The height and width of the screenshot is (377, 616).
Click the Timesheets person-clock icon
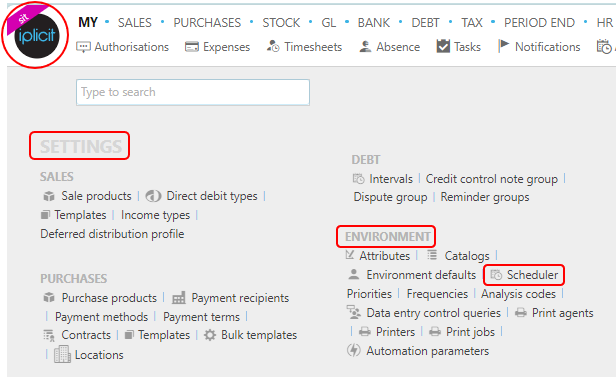273,46
